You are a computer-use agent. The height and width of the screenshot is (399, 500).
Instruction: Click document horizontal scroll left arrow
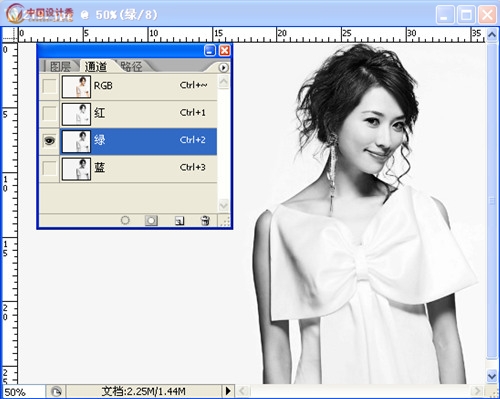[243, 391]
